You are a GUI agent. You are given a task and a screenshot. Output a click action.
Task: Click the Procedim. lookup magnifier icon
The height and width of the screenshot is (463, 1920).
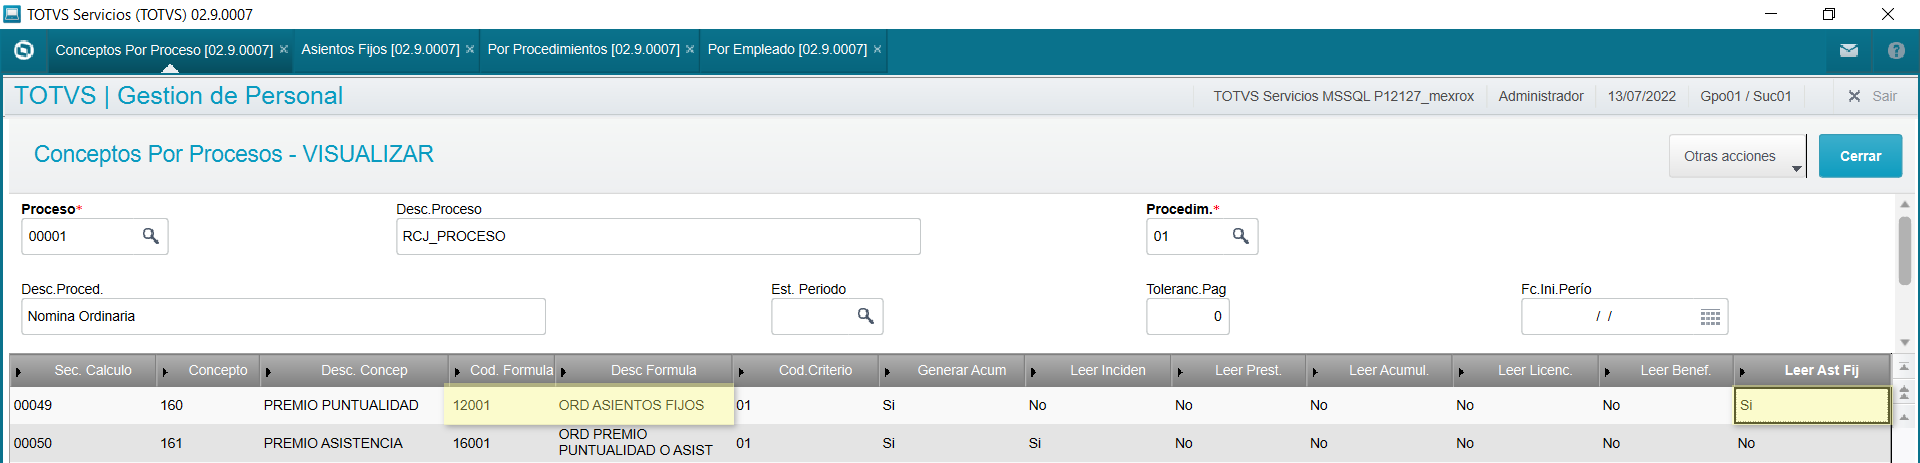pos(1240,236)
